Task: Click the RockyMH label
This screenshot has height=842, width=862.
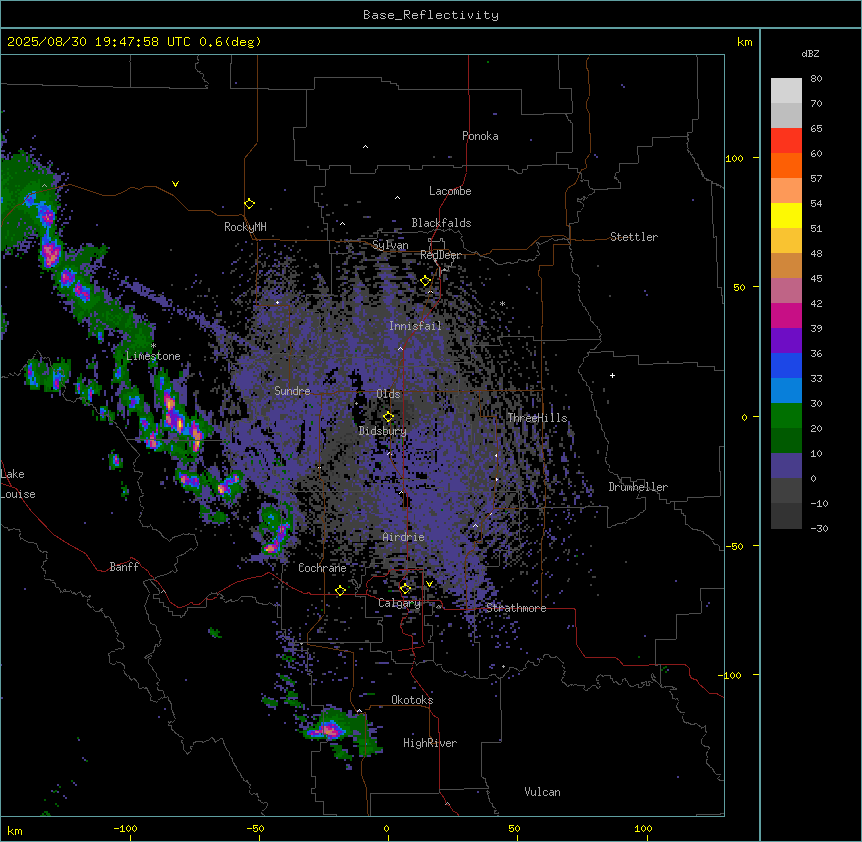Action: [x=245, y=227]
